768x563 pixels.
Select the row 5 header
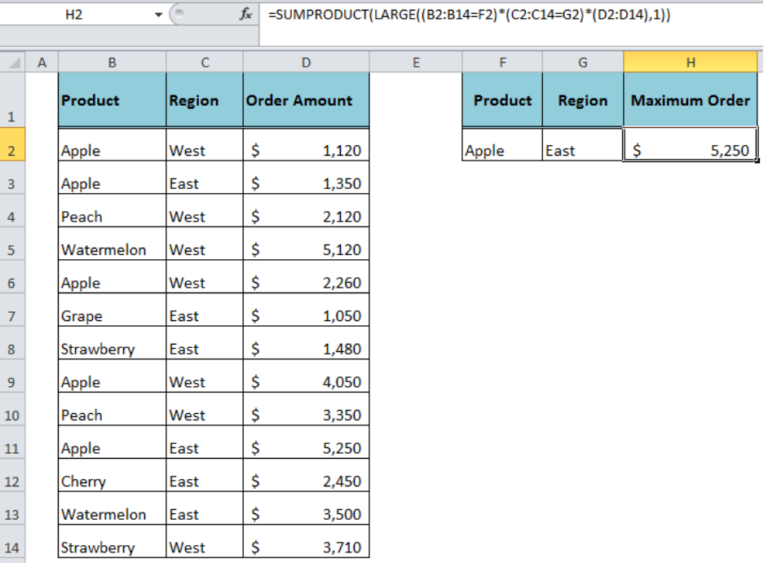(14, 250)
